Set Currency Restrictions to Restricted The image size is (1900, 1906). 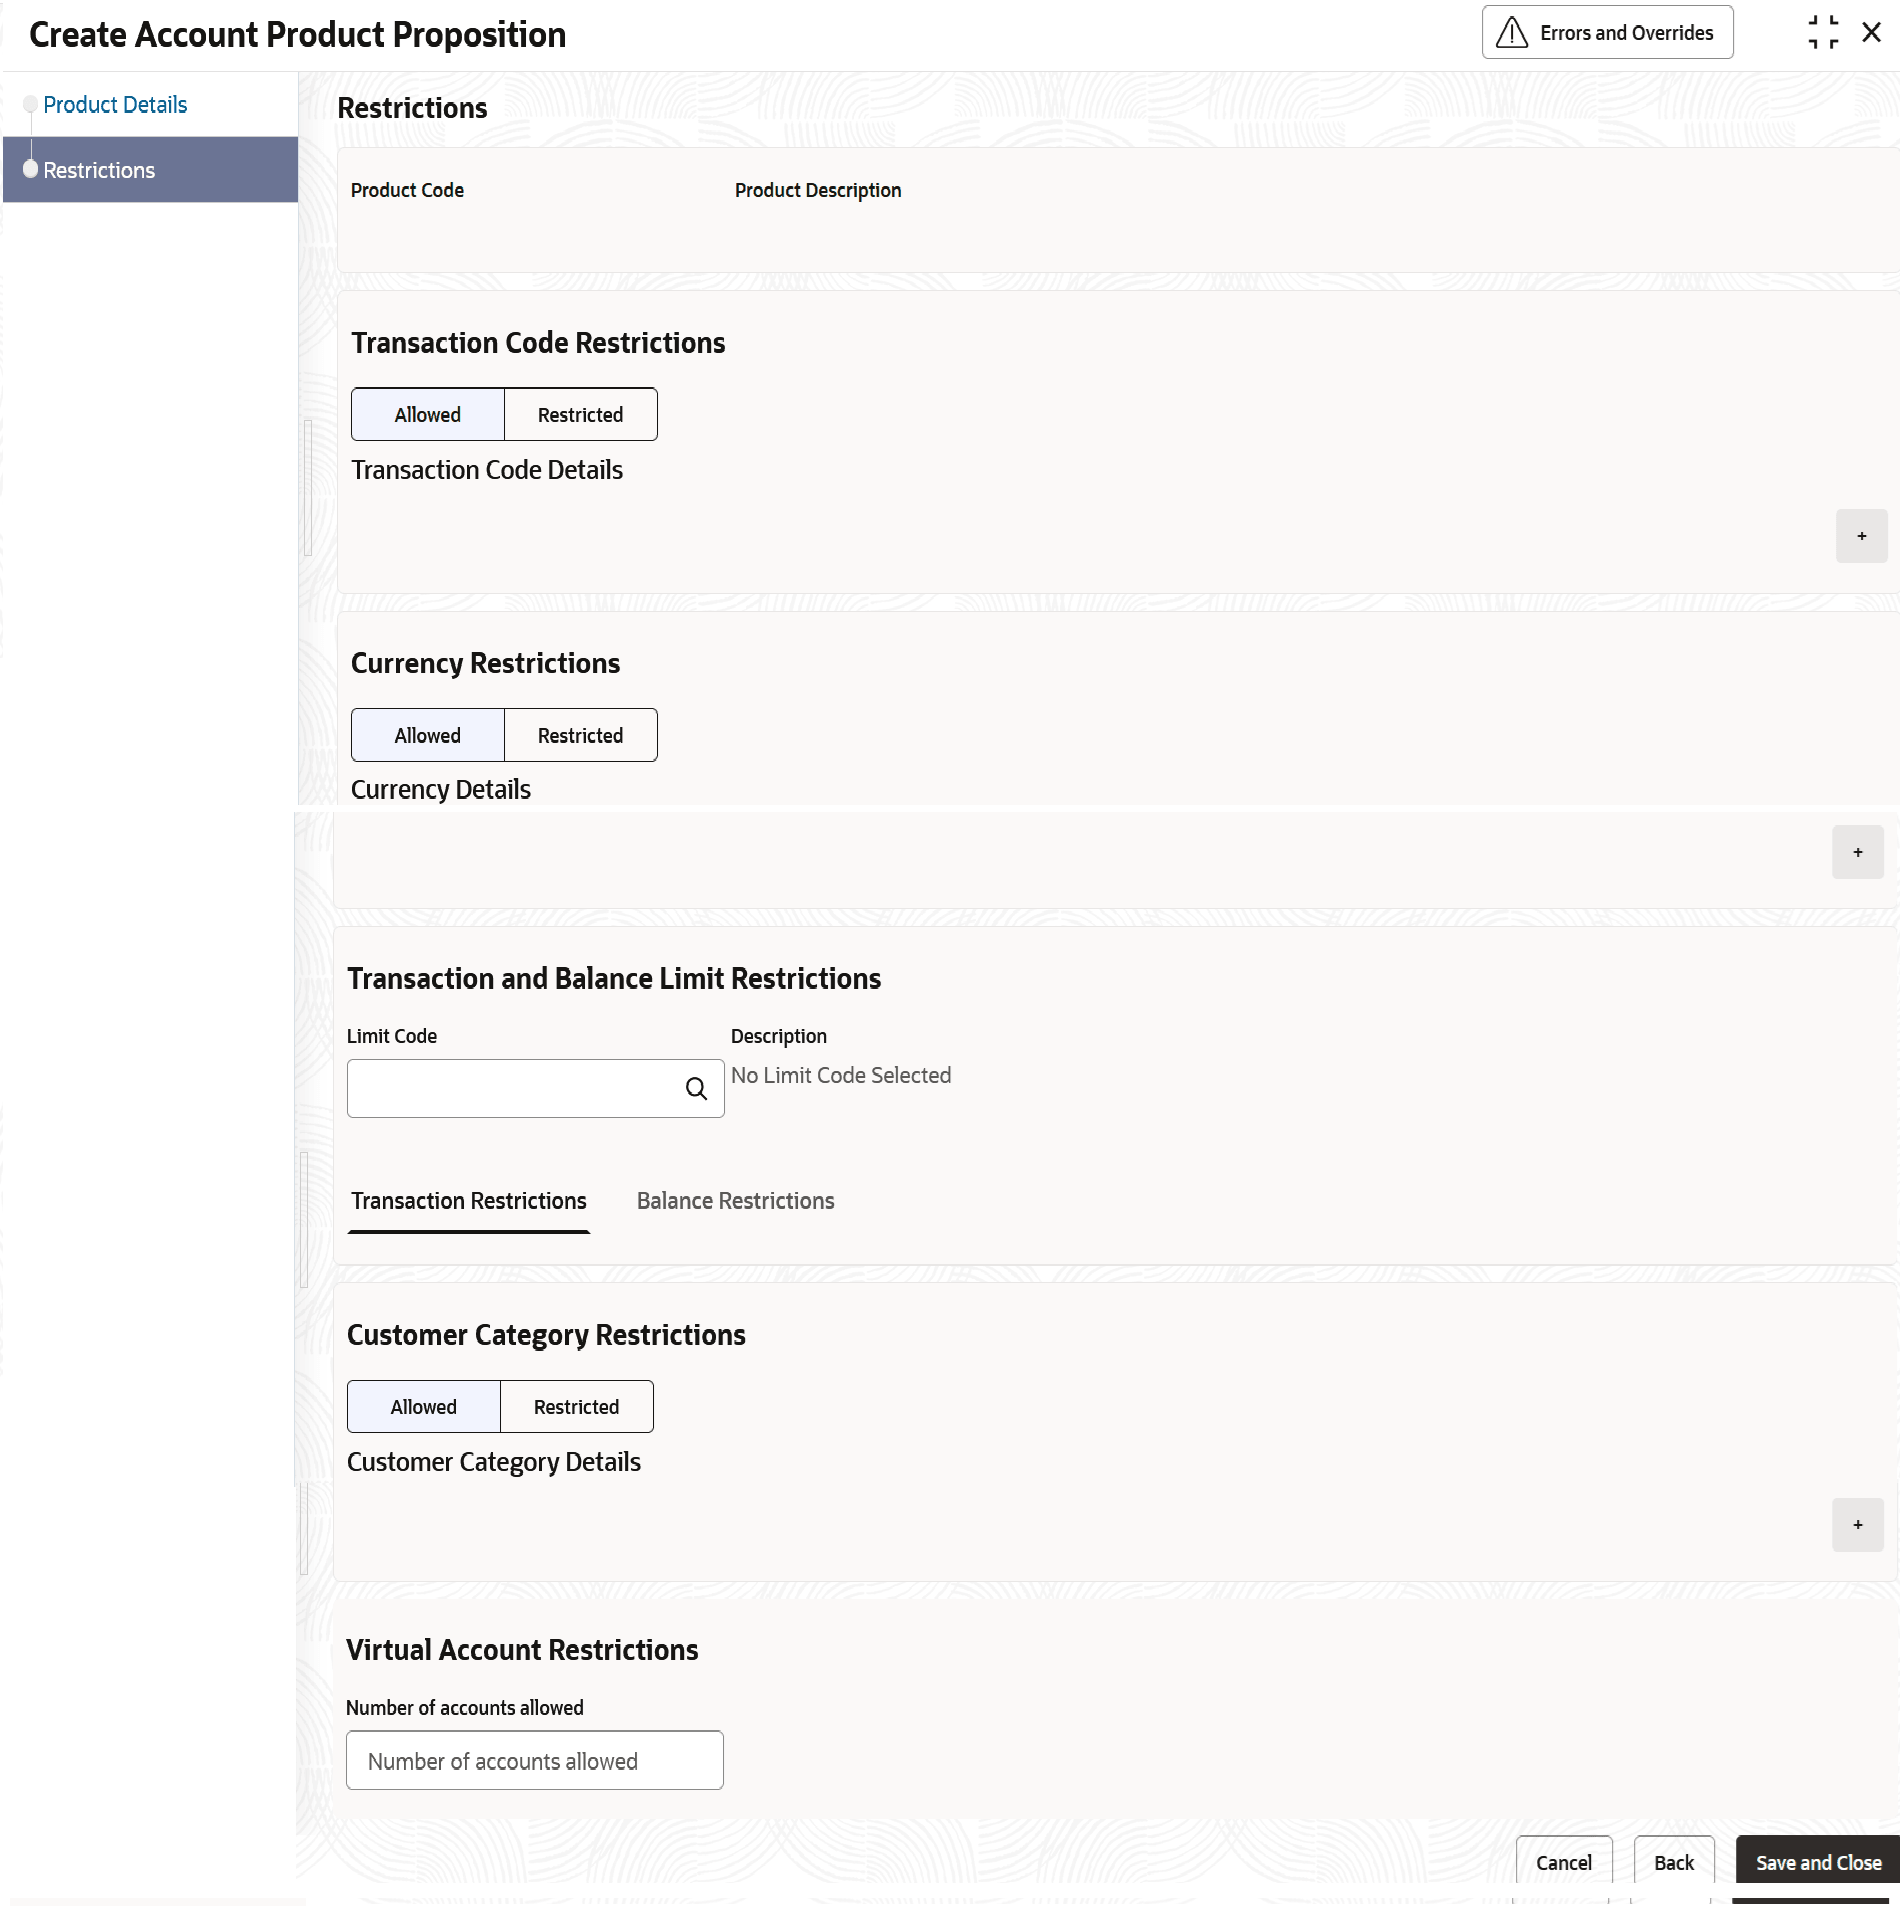(581, 735)
